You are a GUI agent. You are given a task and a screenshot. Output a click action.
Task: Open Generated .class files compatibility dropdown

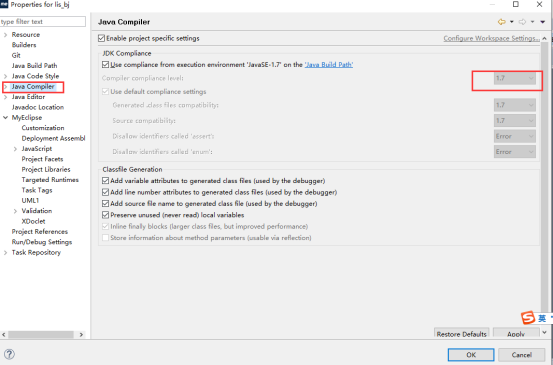click(515, 105)
